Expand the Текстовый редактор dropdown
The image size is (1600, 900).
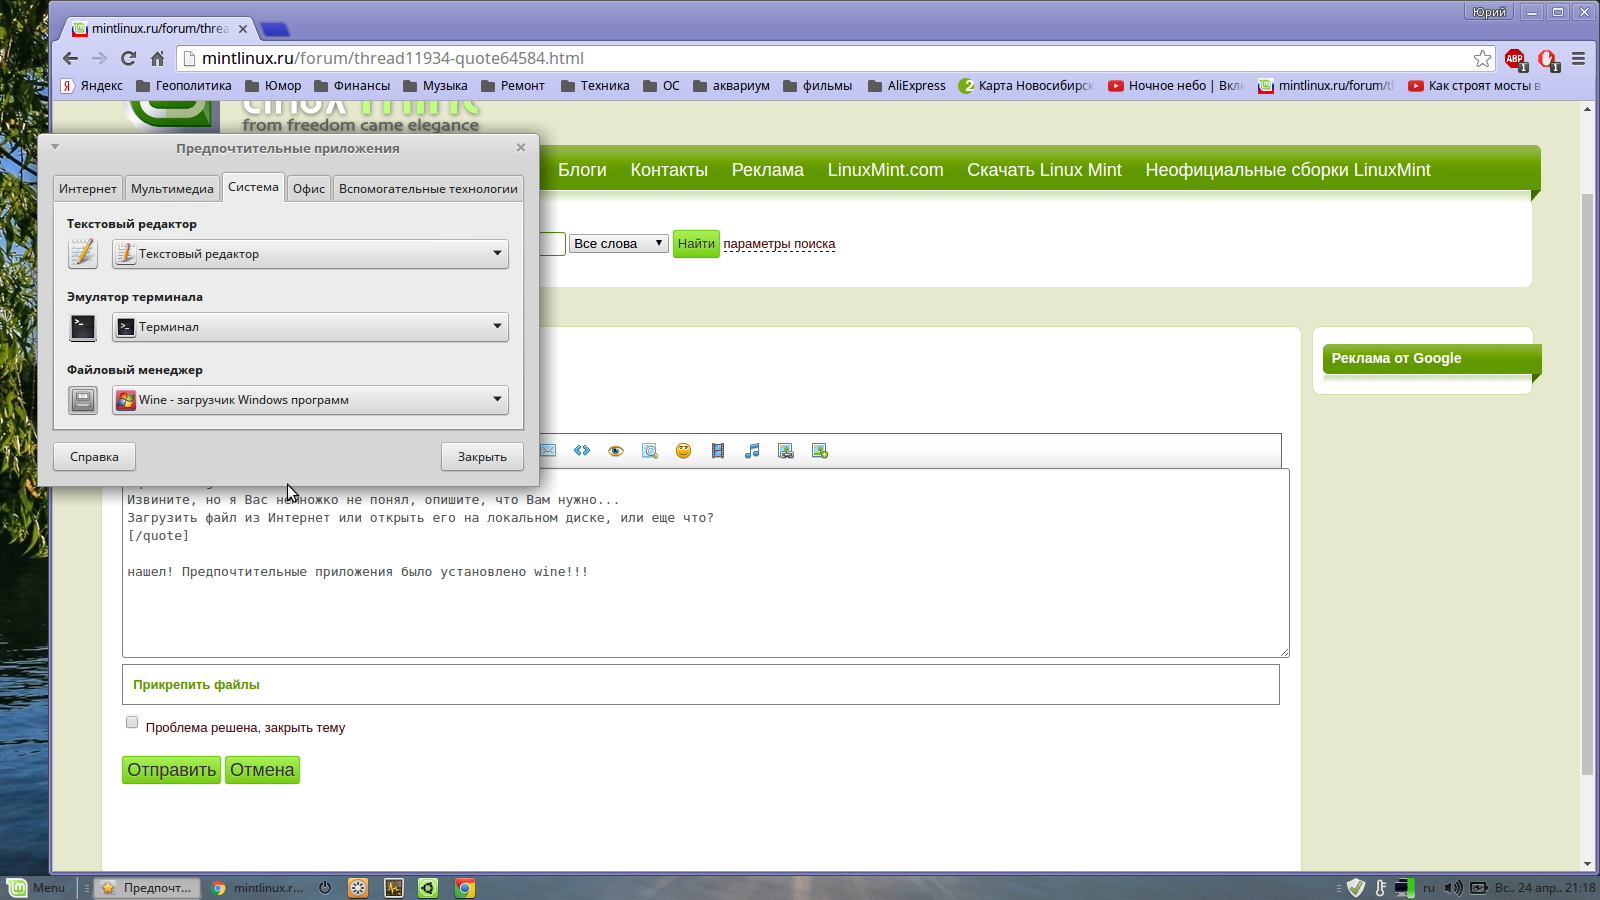310,254
